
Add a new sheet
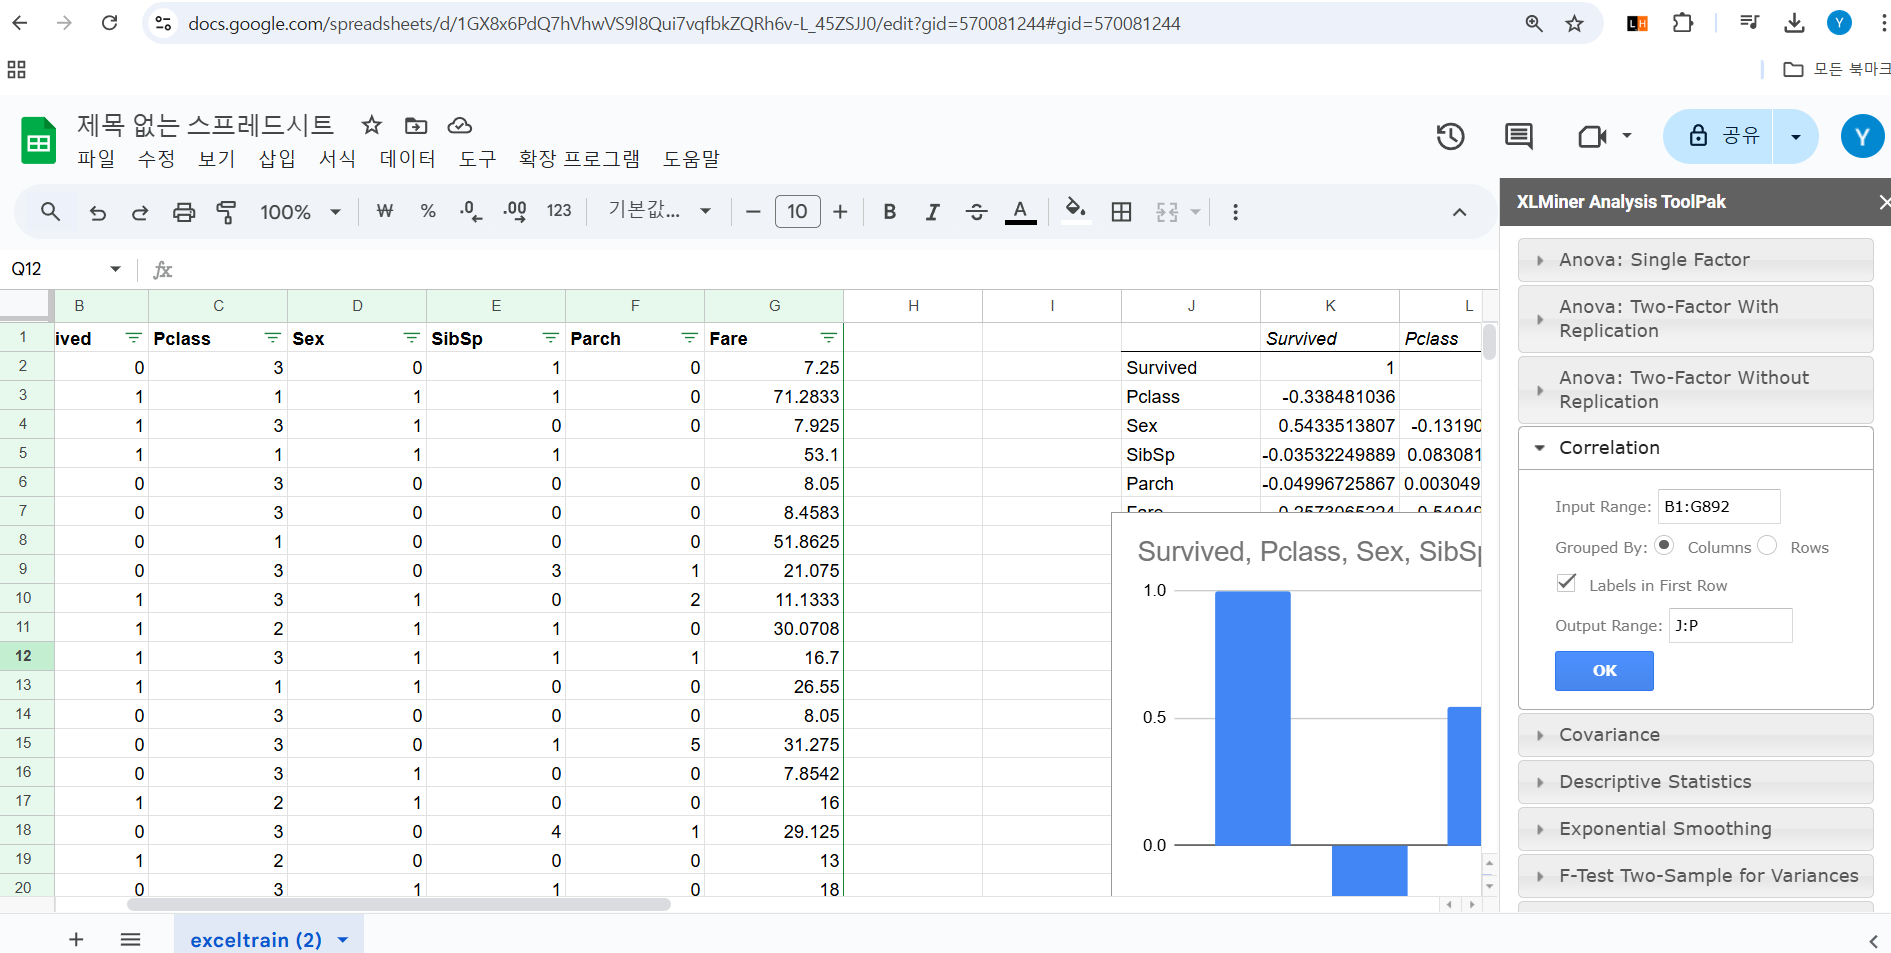(x=76, y=939)
